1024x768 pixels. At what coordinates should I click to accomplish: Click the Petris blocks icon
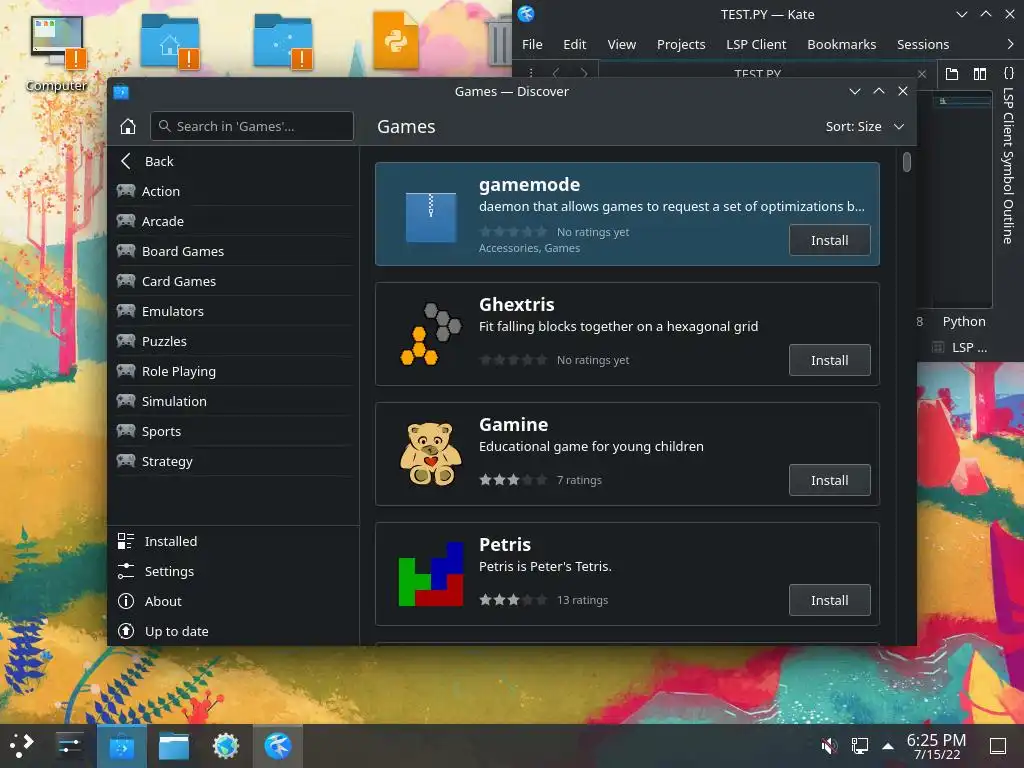[x=430, y=574]
